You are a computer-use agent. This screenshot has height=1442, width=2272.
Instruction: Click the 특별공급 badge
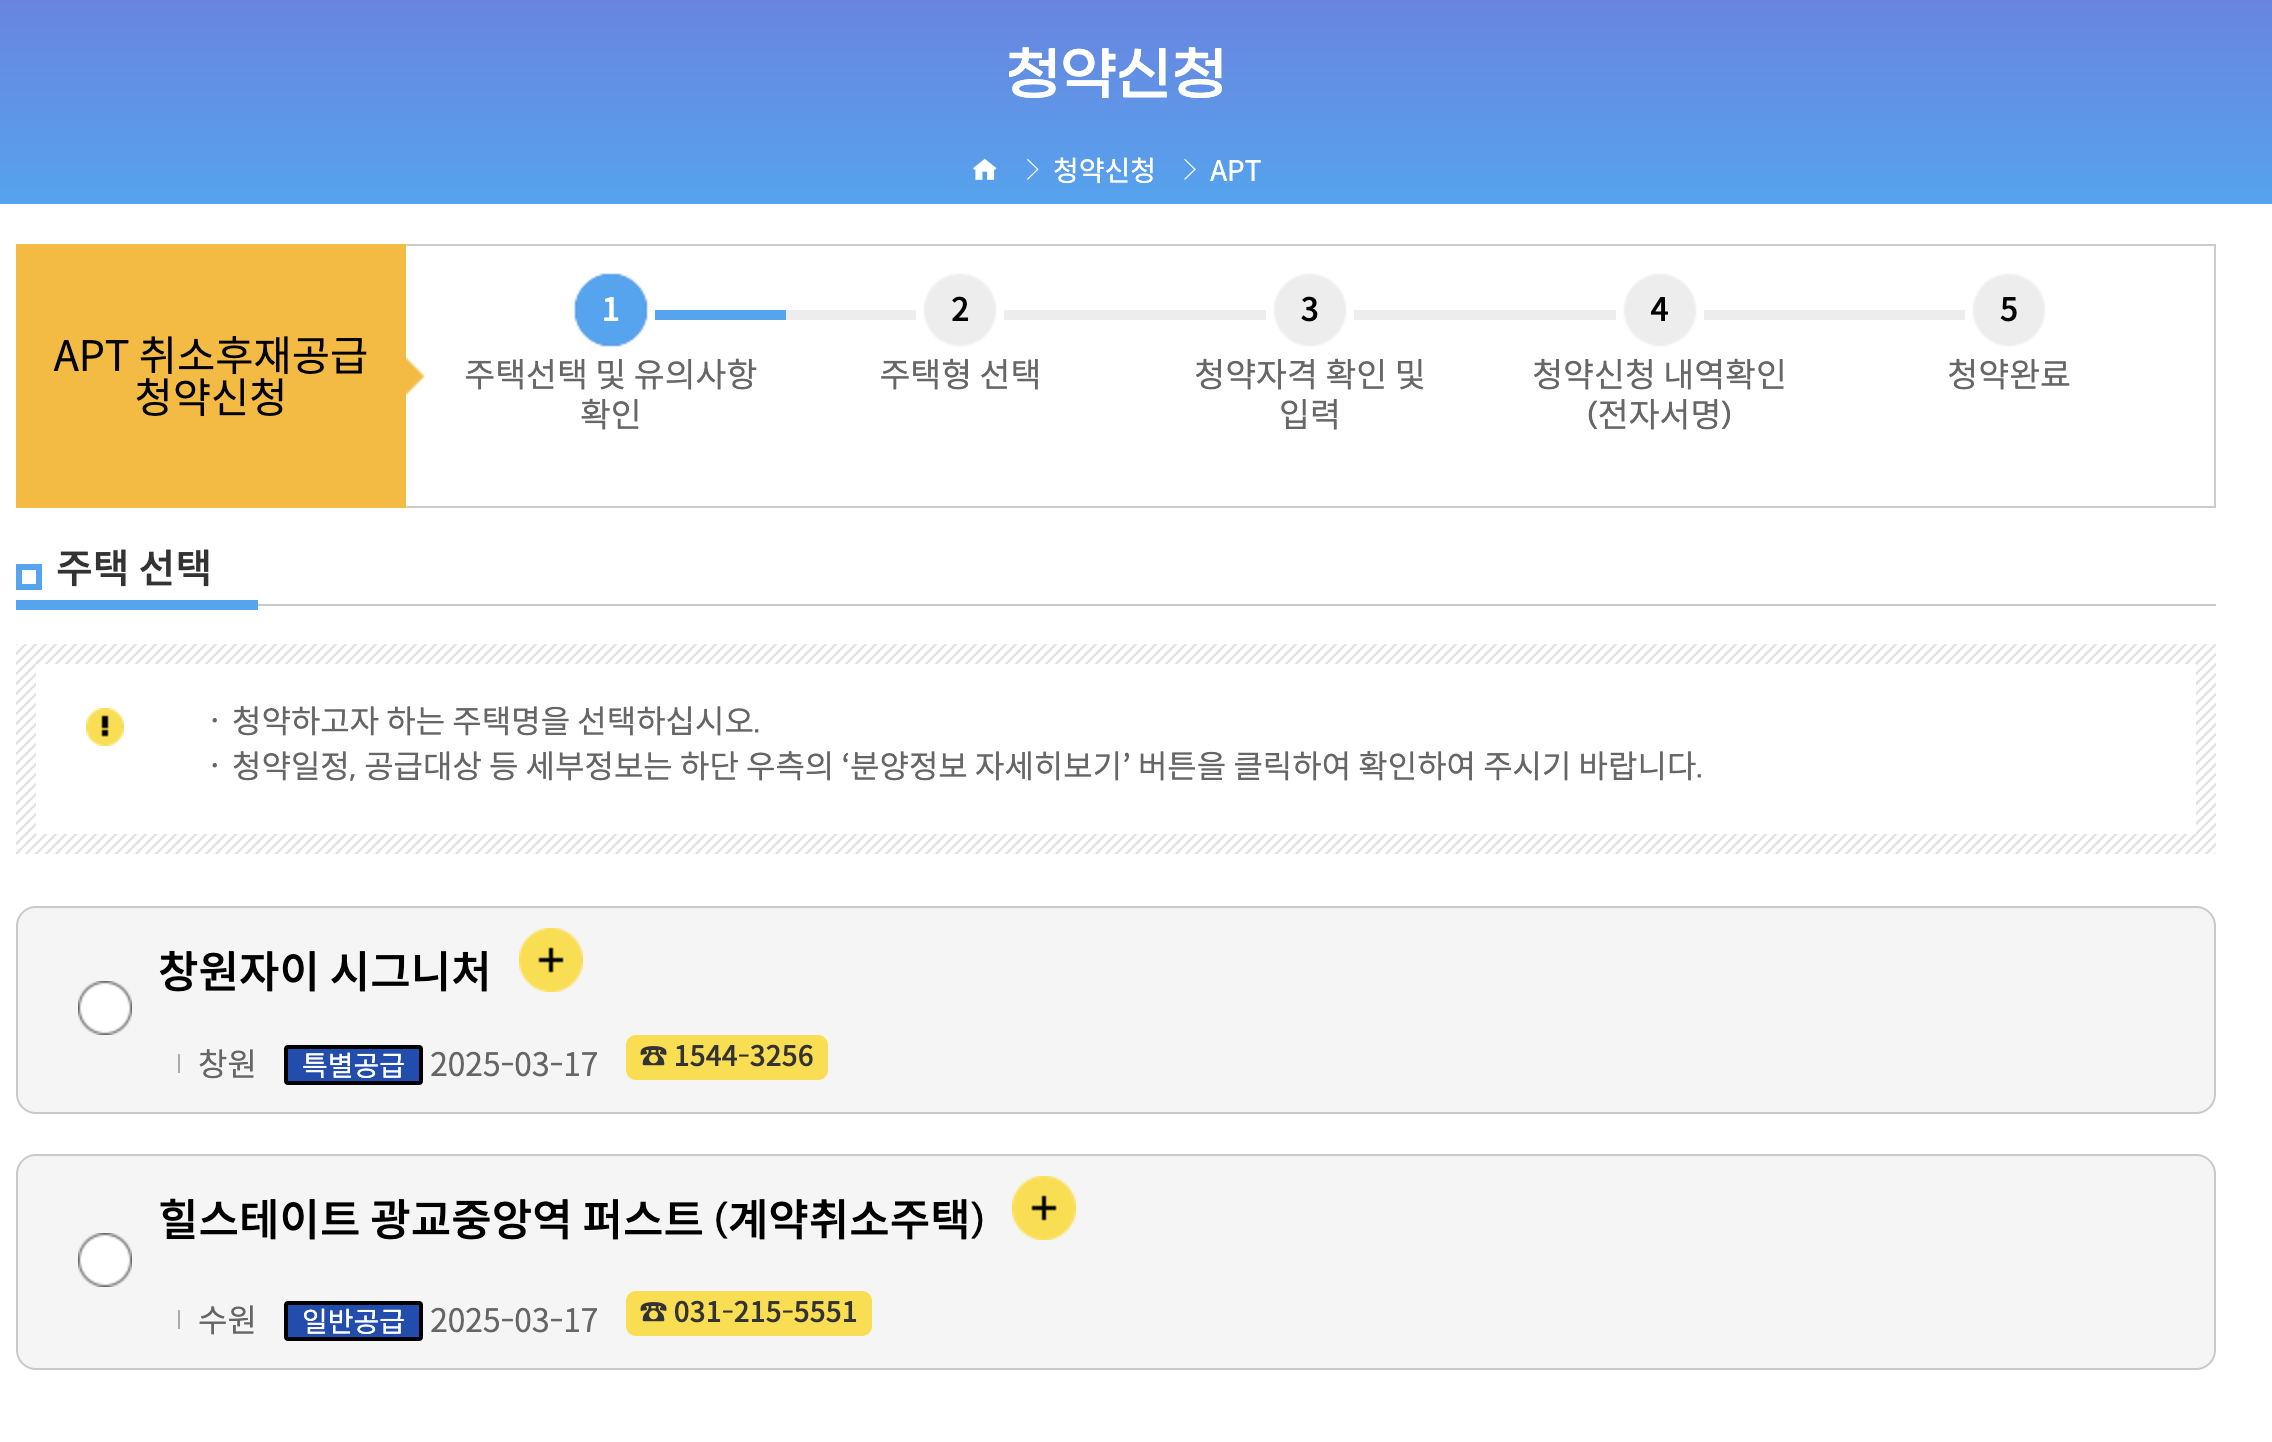[353, 1065]
